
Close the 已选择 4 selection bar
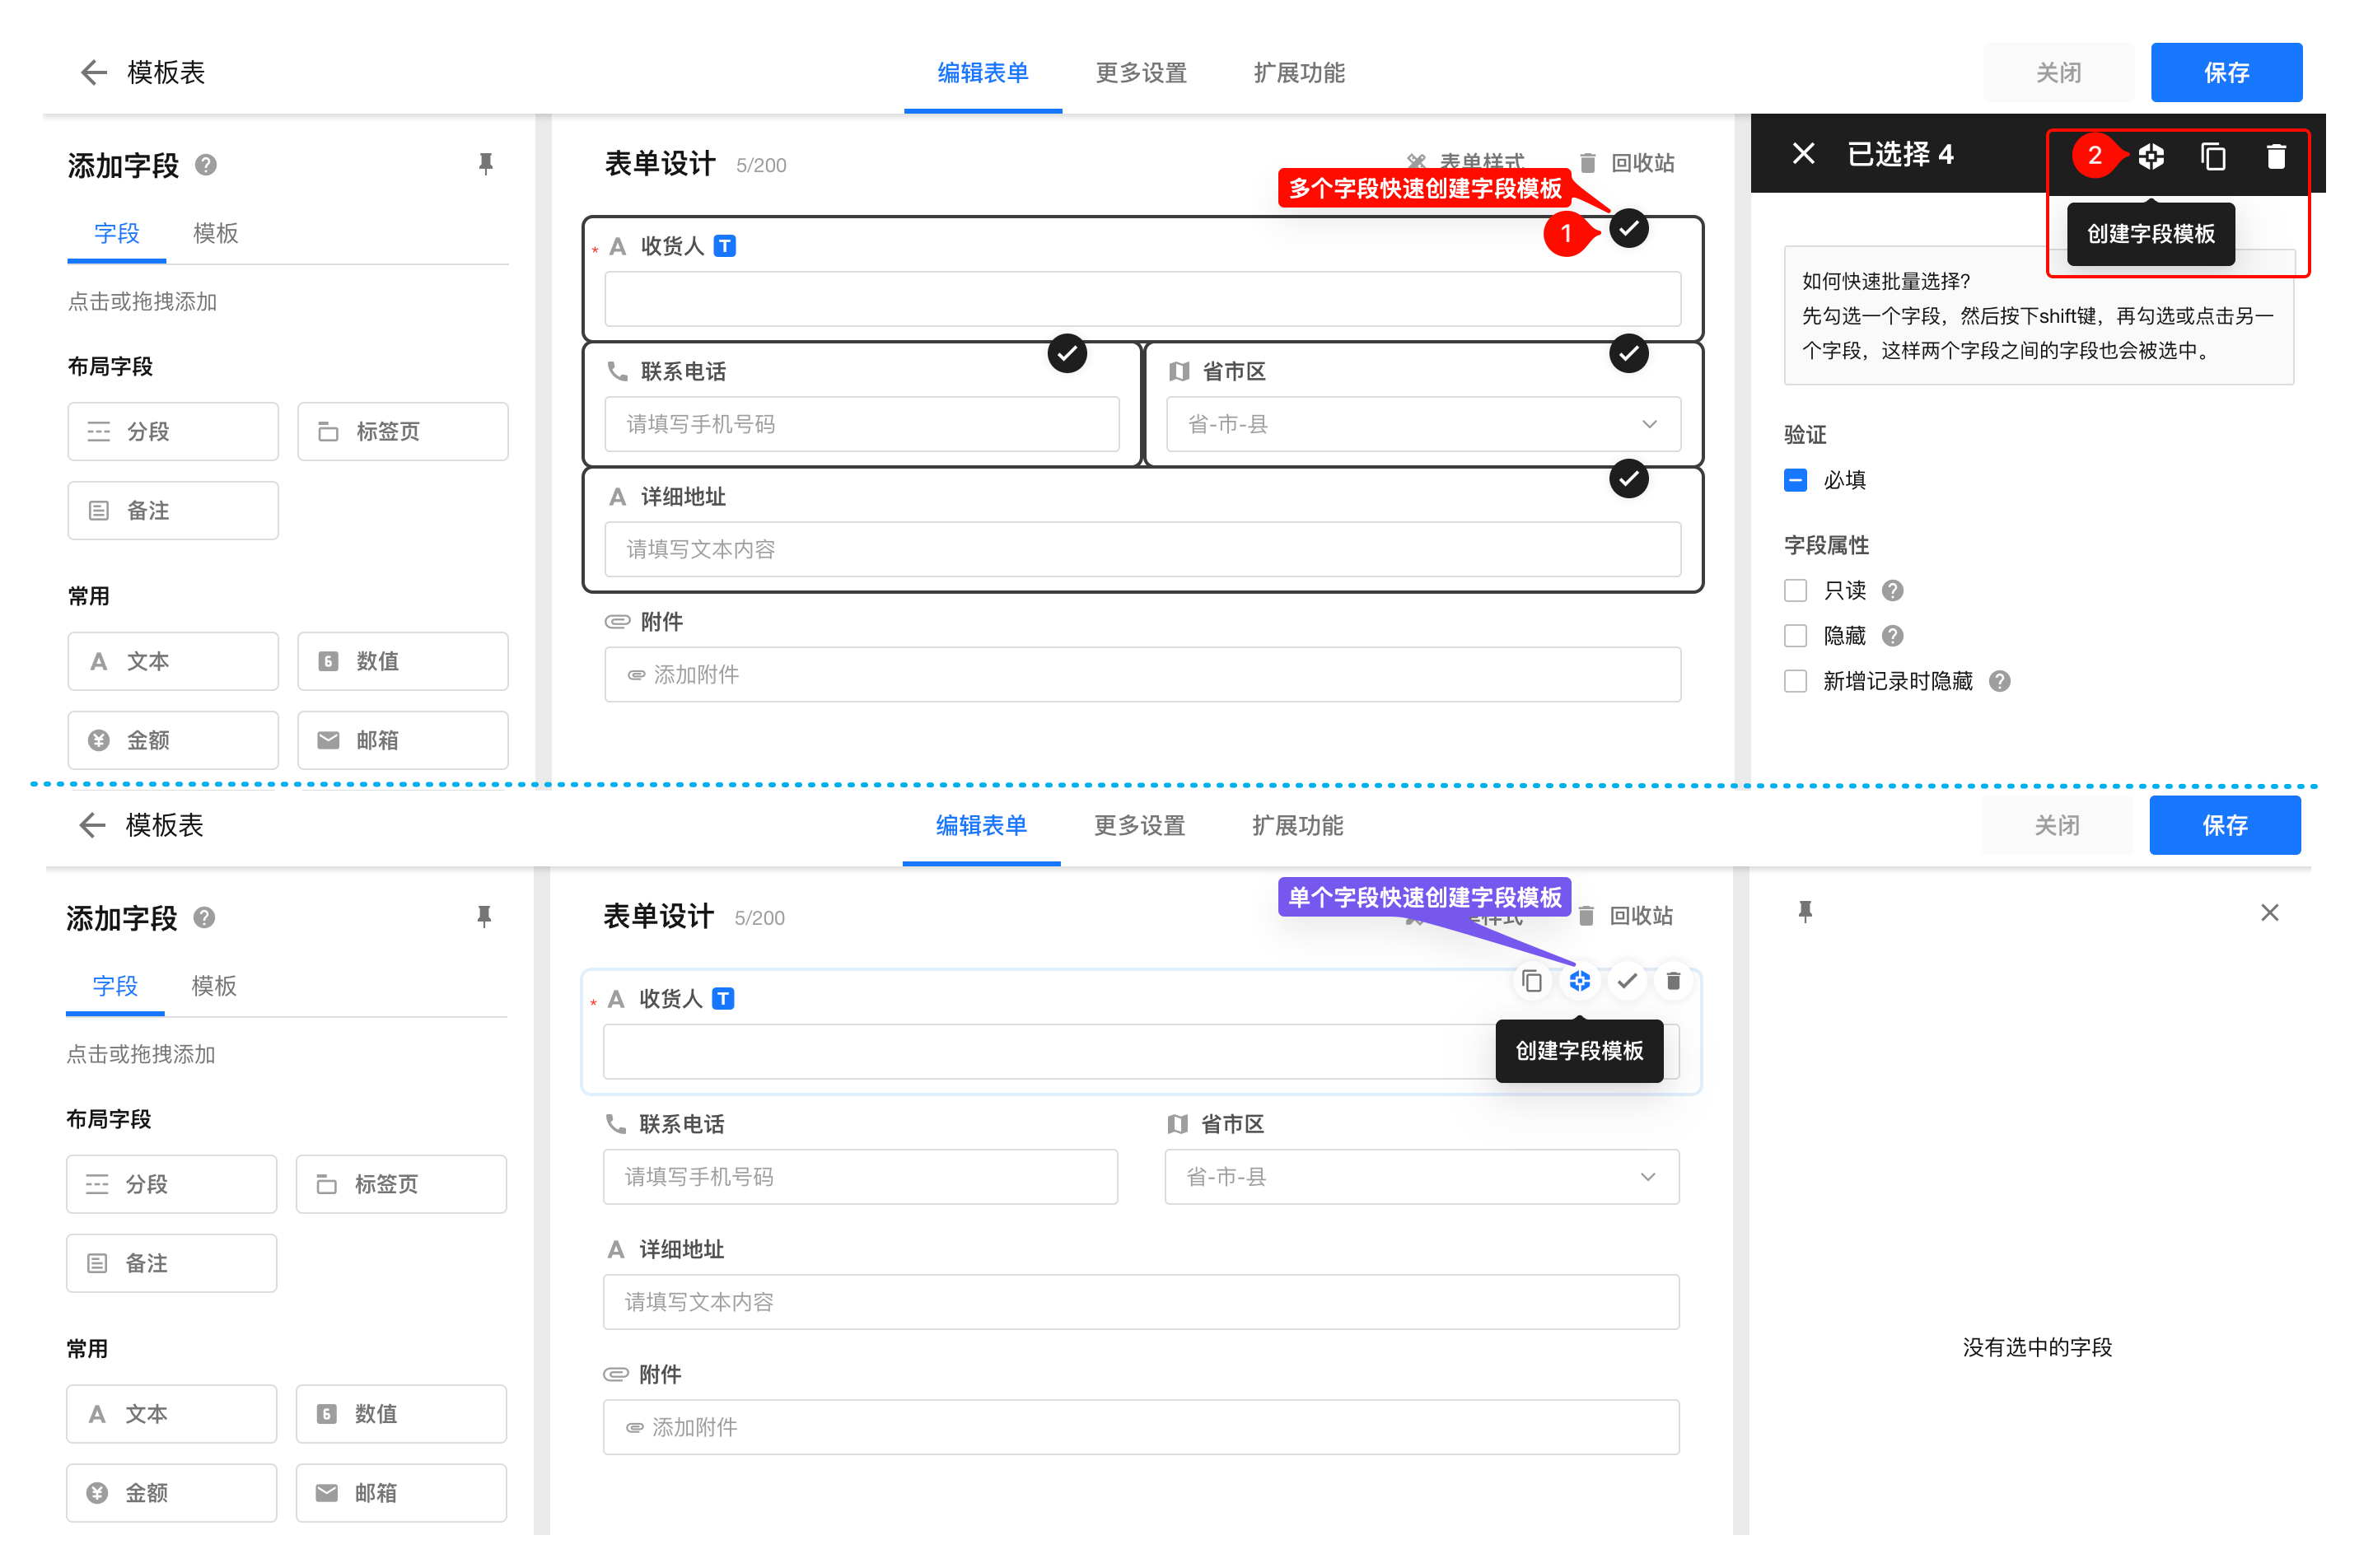tap(1803, 154)
